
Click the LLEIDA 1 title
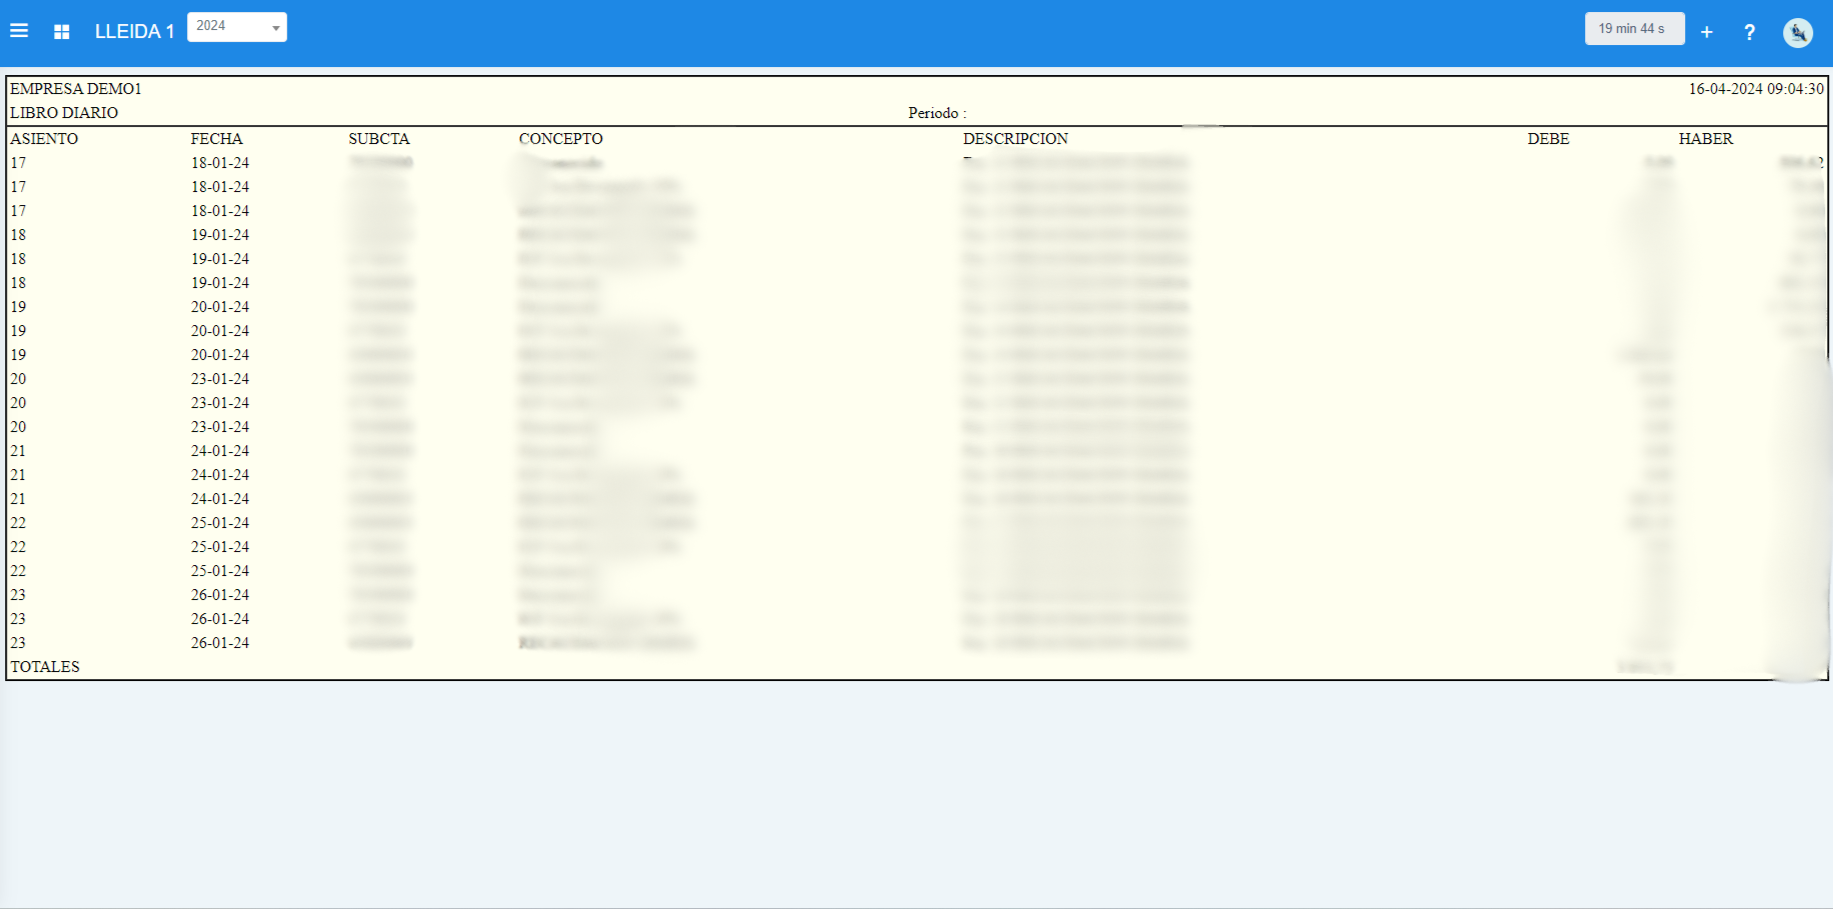[134, 32]
